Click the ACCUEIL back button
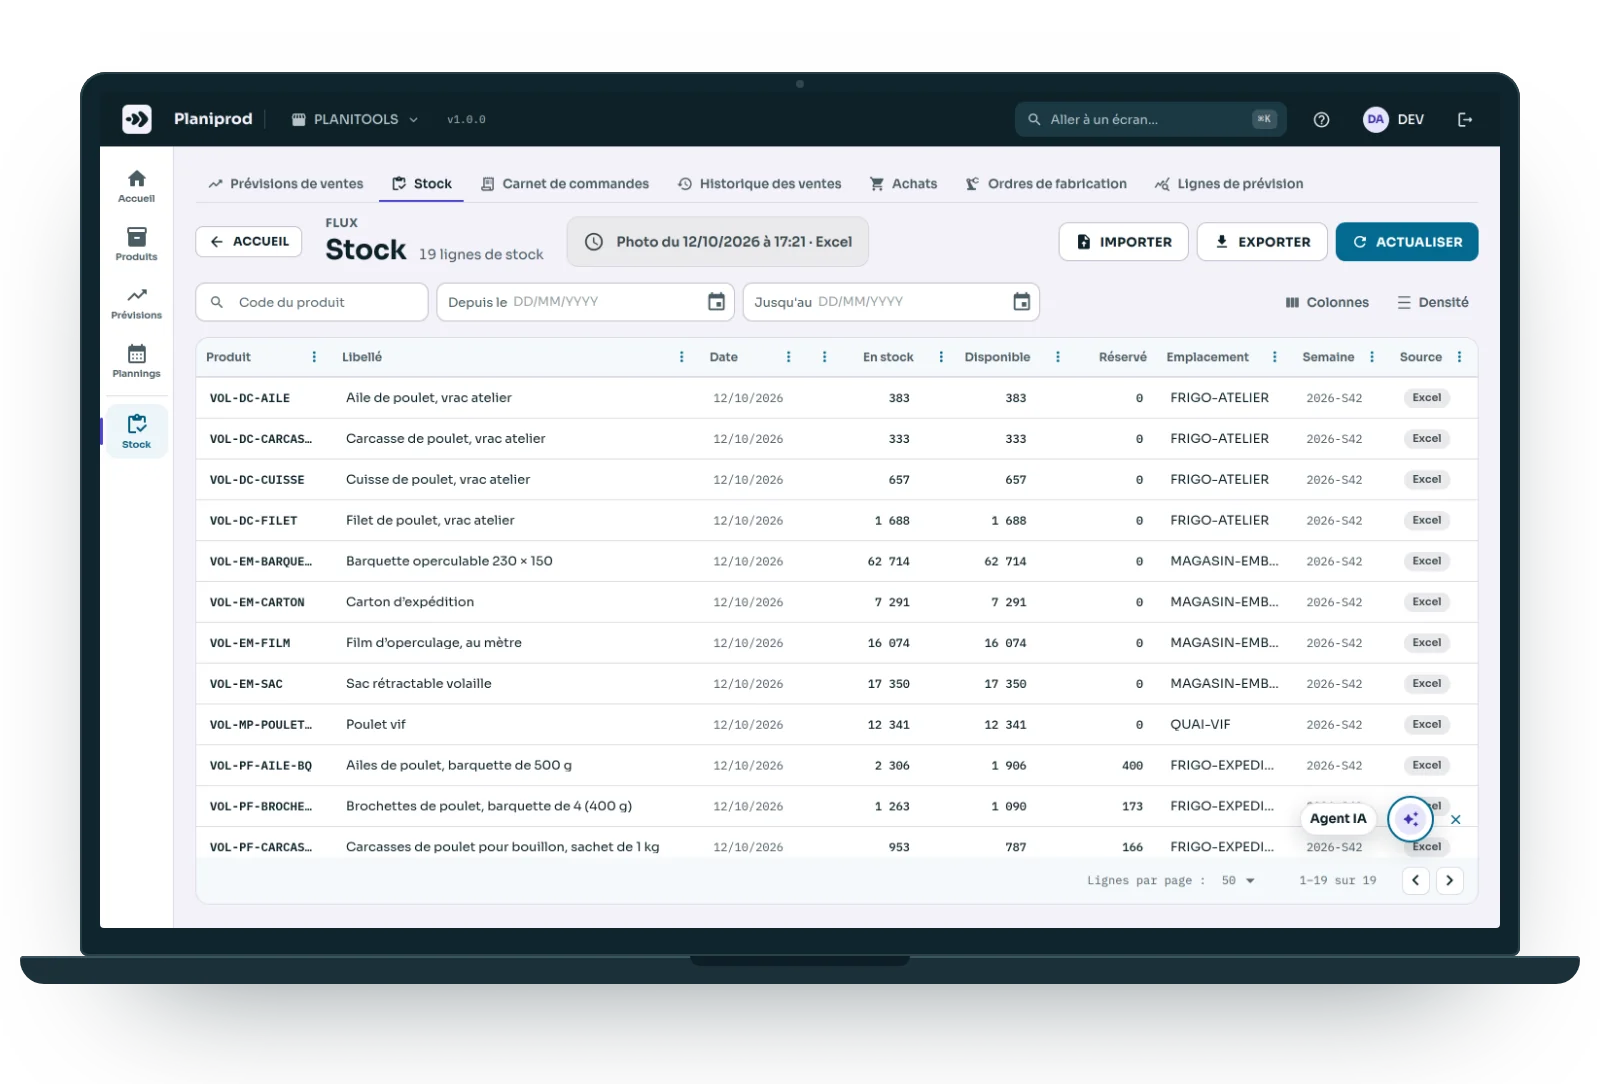Viewport: 1600px width, 1084px height. [x=249, y=242]
